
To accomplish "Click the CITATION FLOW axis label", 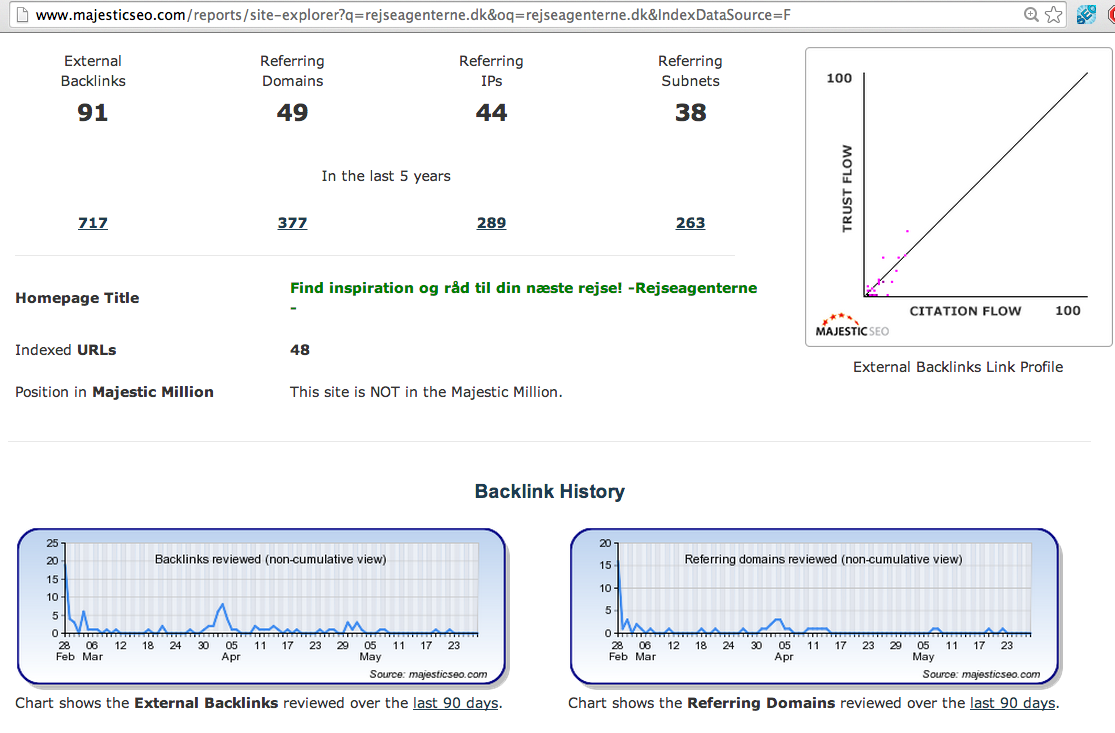I will click(x=965, y=311).
